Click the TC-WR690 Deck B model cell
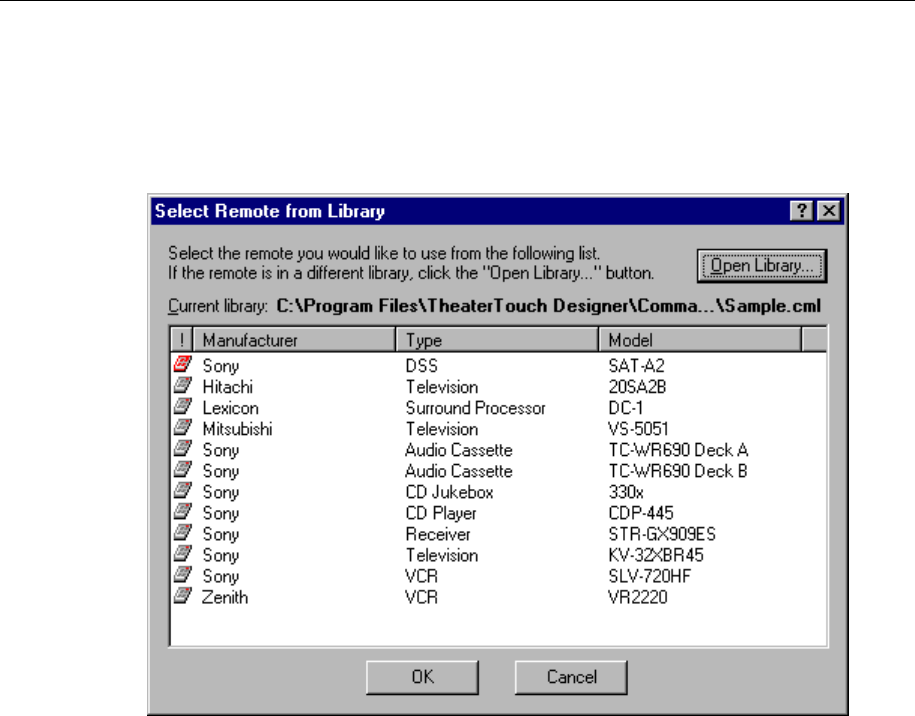Screen dimensions: 915x716 click(x=678, y=471)
